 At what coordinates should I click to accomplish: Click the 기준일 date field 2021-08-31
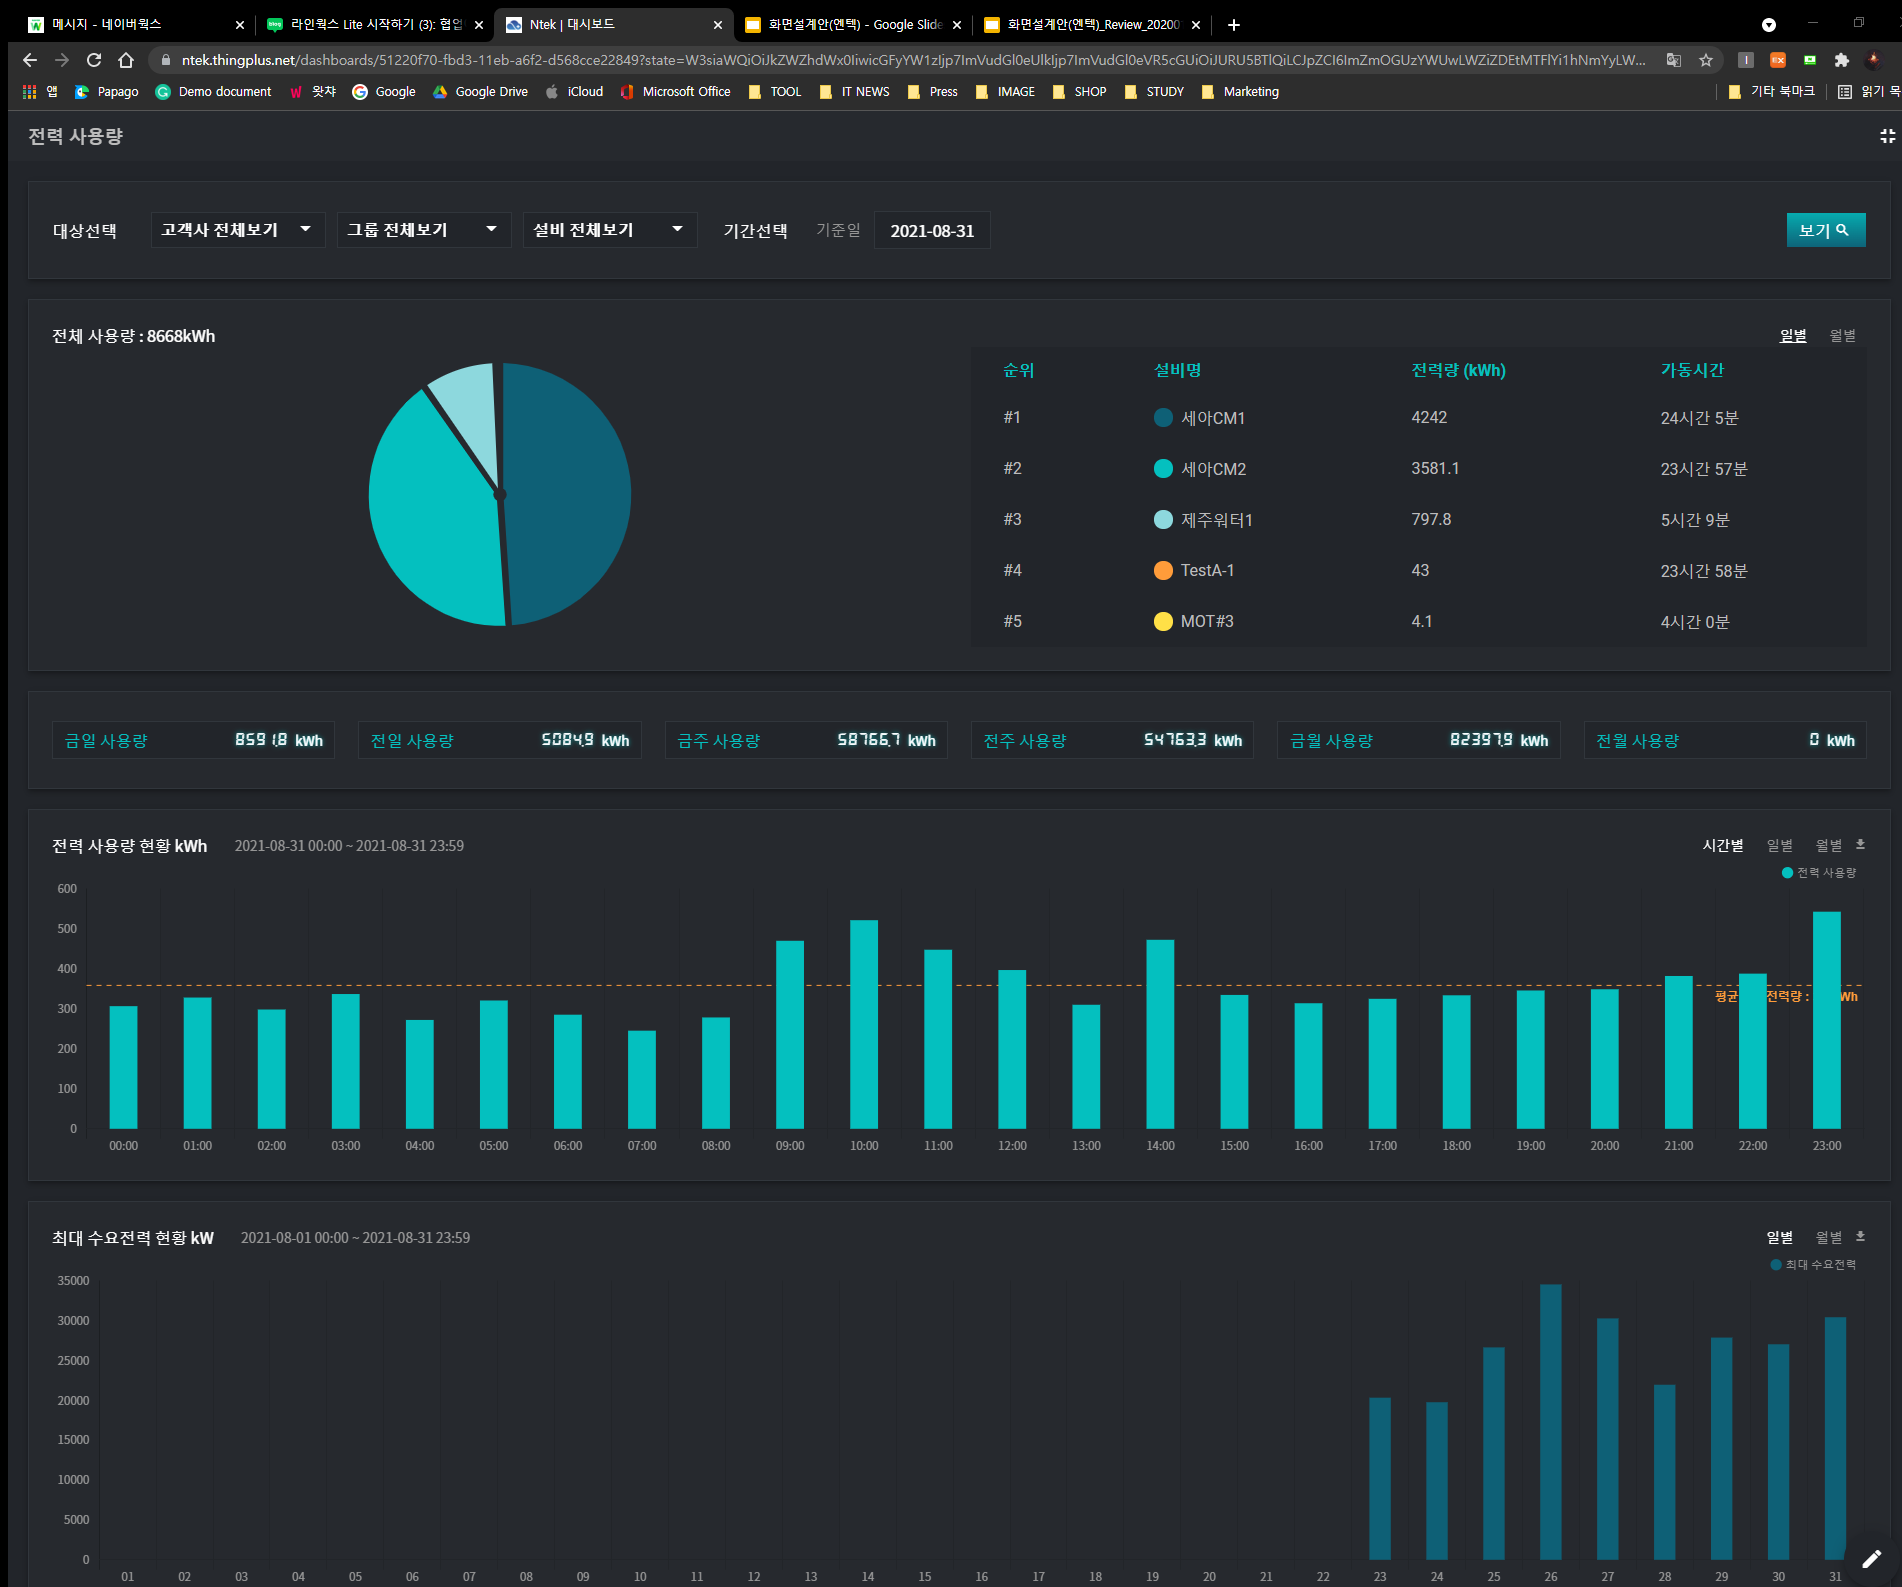pos(932,231)
